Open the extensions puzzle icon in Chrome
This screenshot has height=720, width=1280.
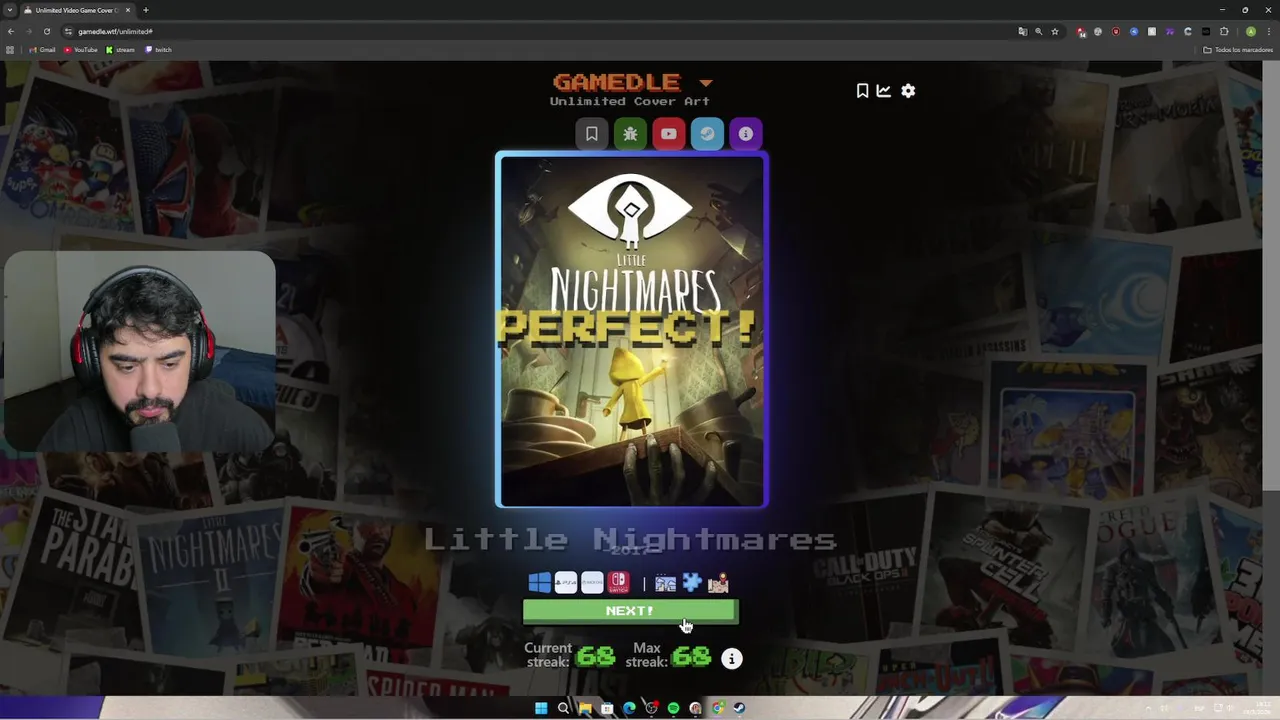(x=1224, y=31)
